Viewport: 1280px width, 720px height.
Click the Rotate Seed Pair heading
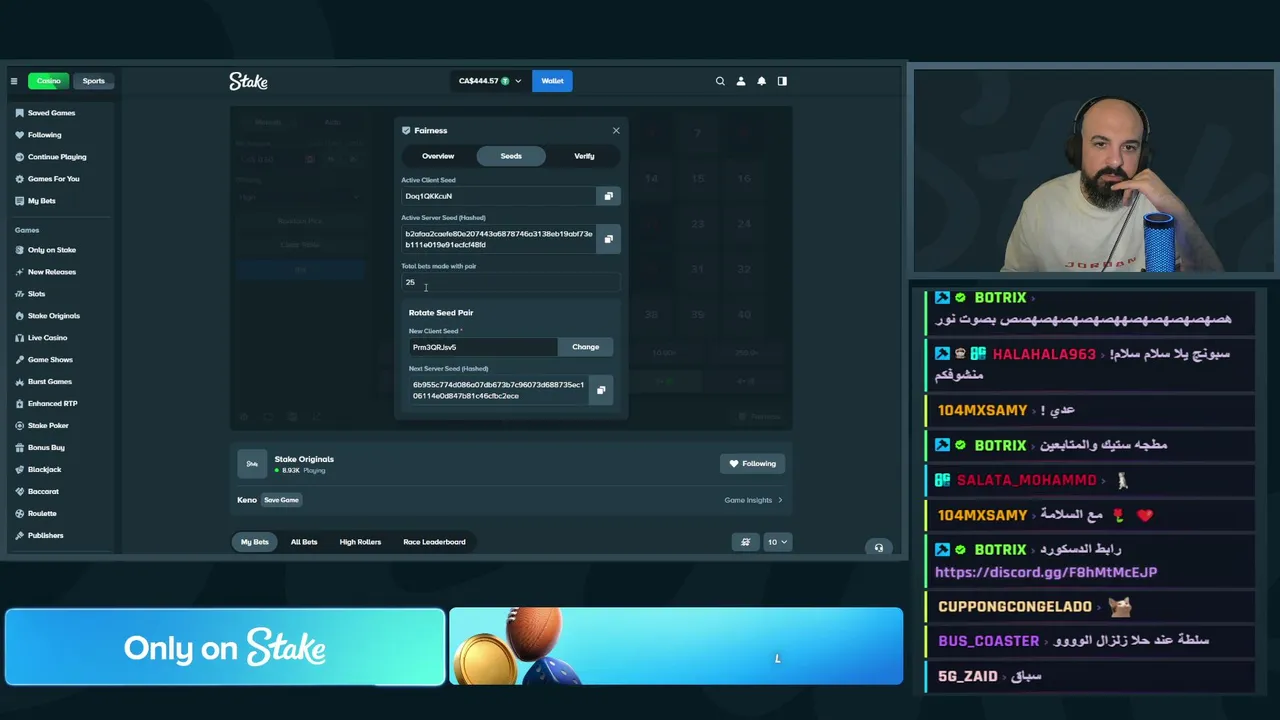point(441,313)
